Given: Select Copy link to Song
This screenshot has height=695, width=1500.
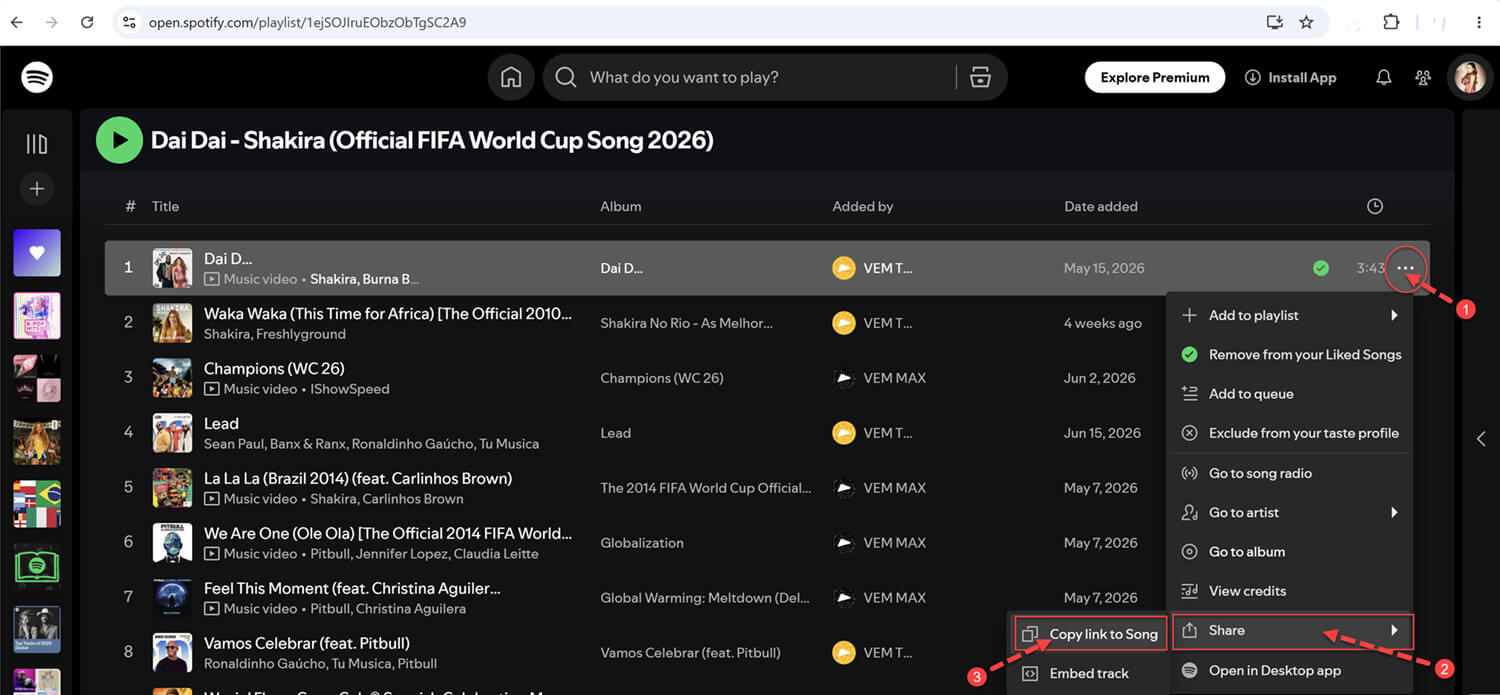Looking at the screenshot, I should coord(1091,634).
